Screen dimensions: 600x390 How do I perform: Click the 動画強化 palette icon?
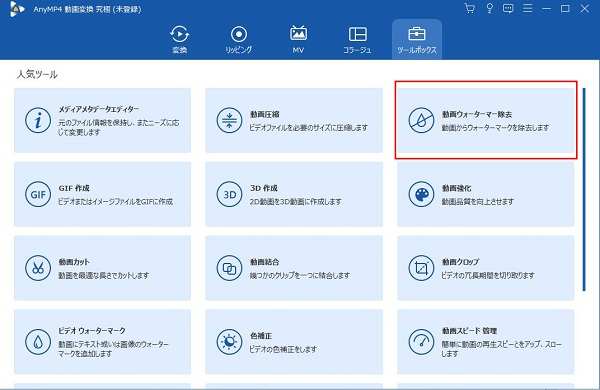tap(421, 194)
